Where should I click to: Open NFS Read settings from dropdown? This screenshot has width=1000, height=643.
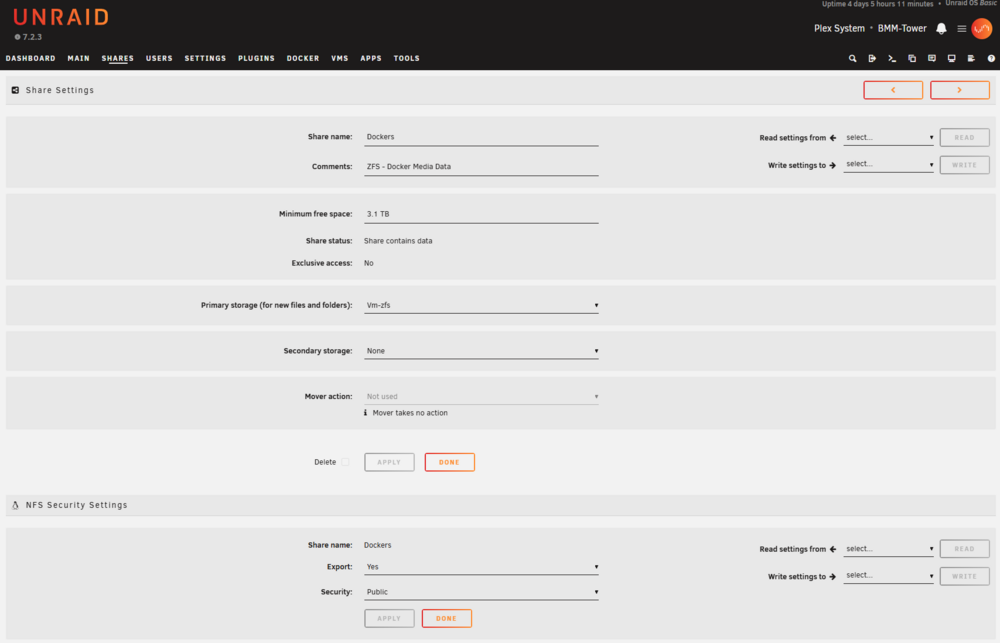point(888,549)
